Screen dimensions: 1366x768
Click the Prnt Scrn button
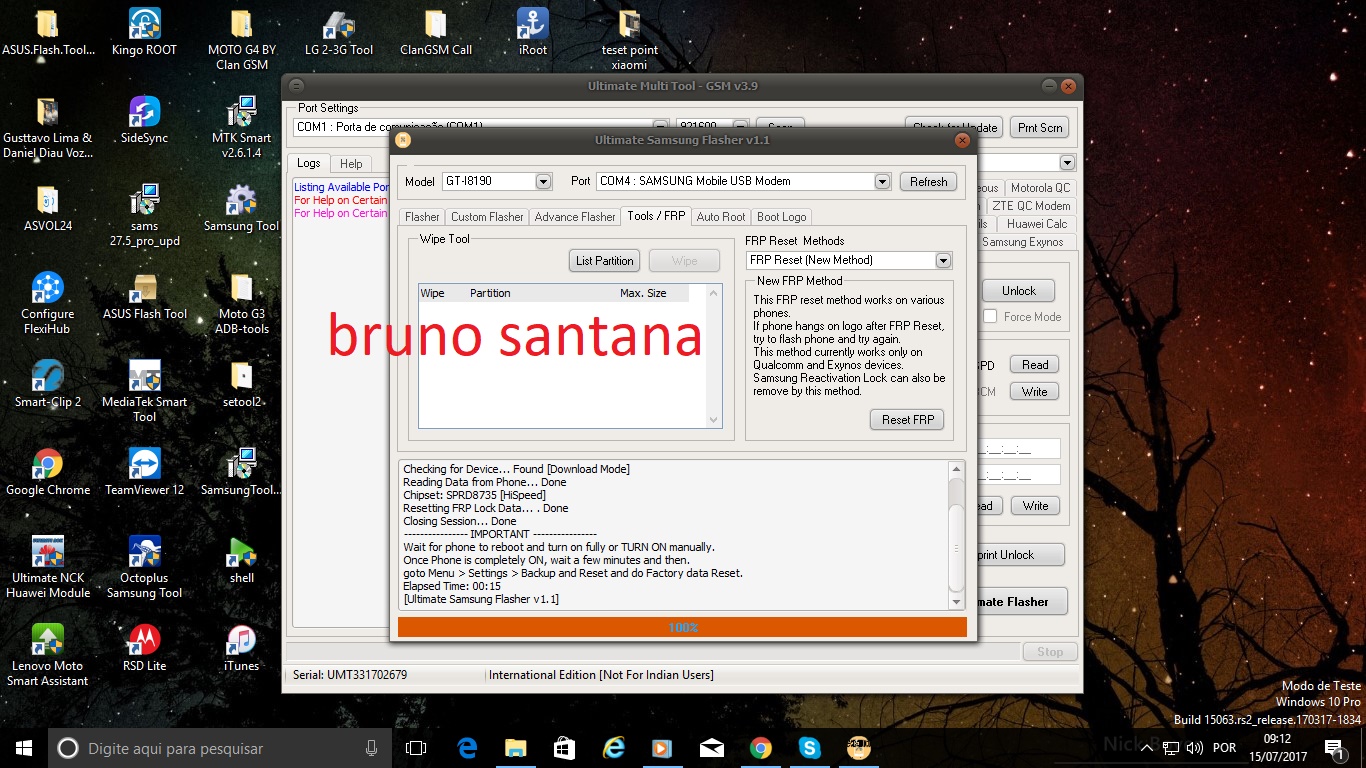tap(1040, 128)
